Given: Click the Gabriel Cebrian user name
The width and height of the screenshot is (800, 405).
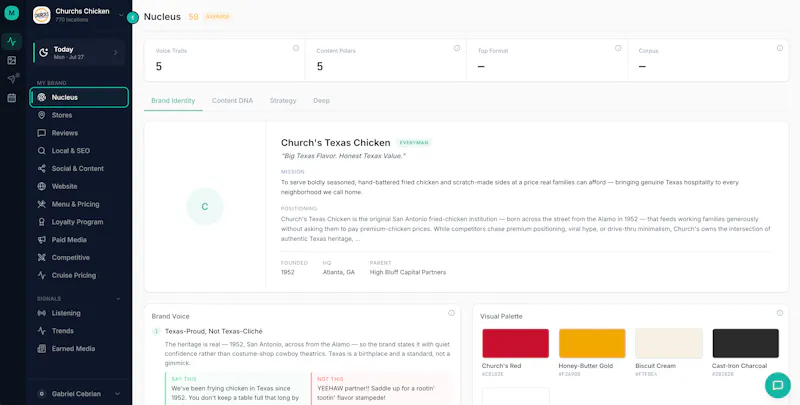Looking at the screenshot, I should coord(76,394).
